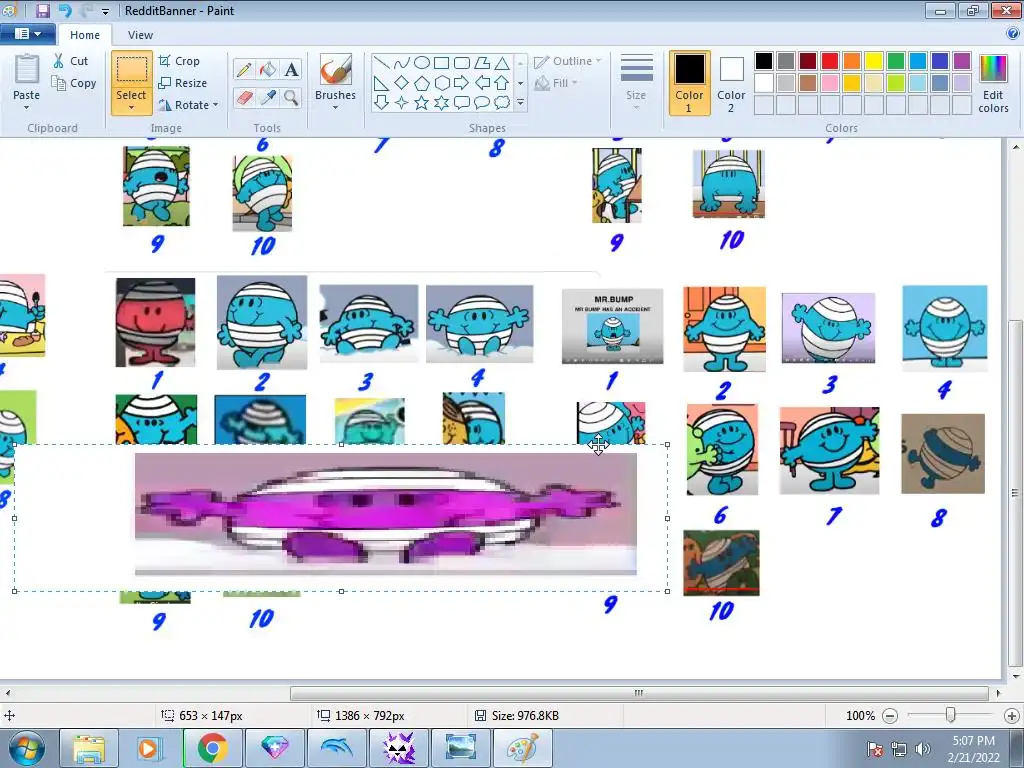1024x768 pixels.
Task: Expand the Brushes dropdown arrow
Action: 336,108
